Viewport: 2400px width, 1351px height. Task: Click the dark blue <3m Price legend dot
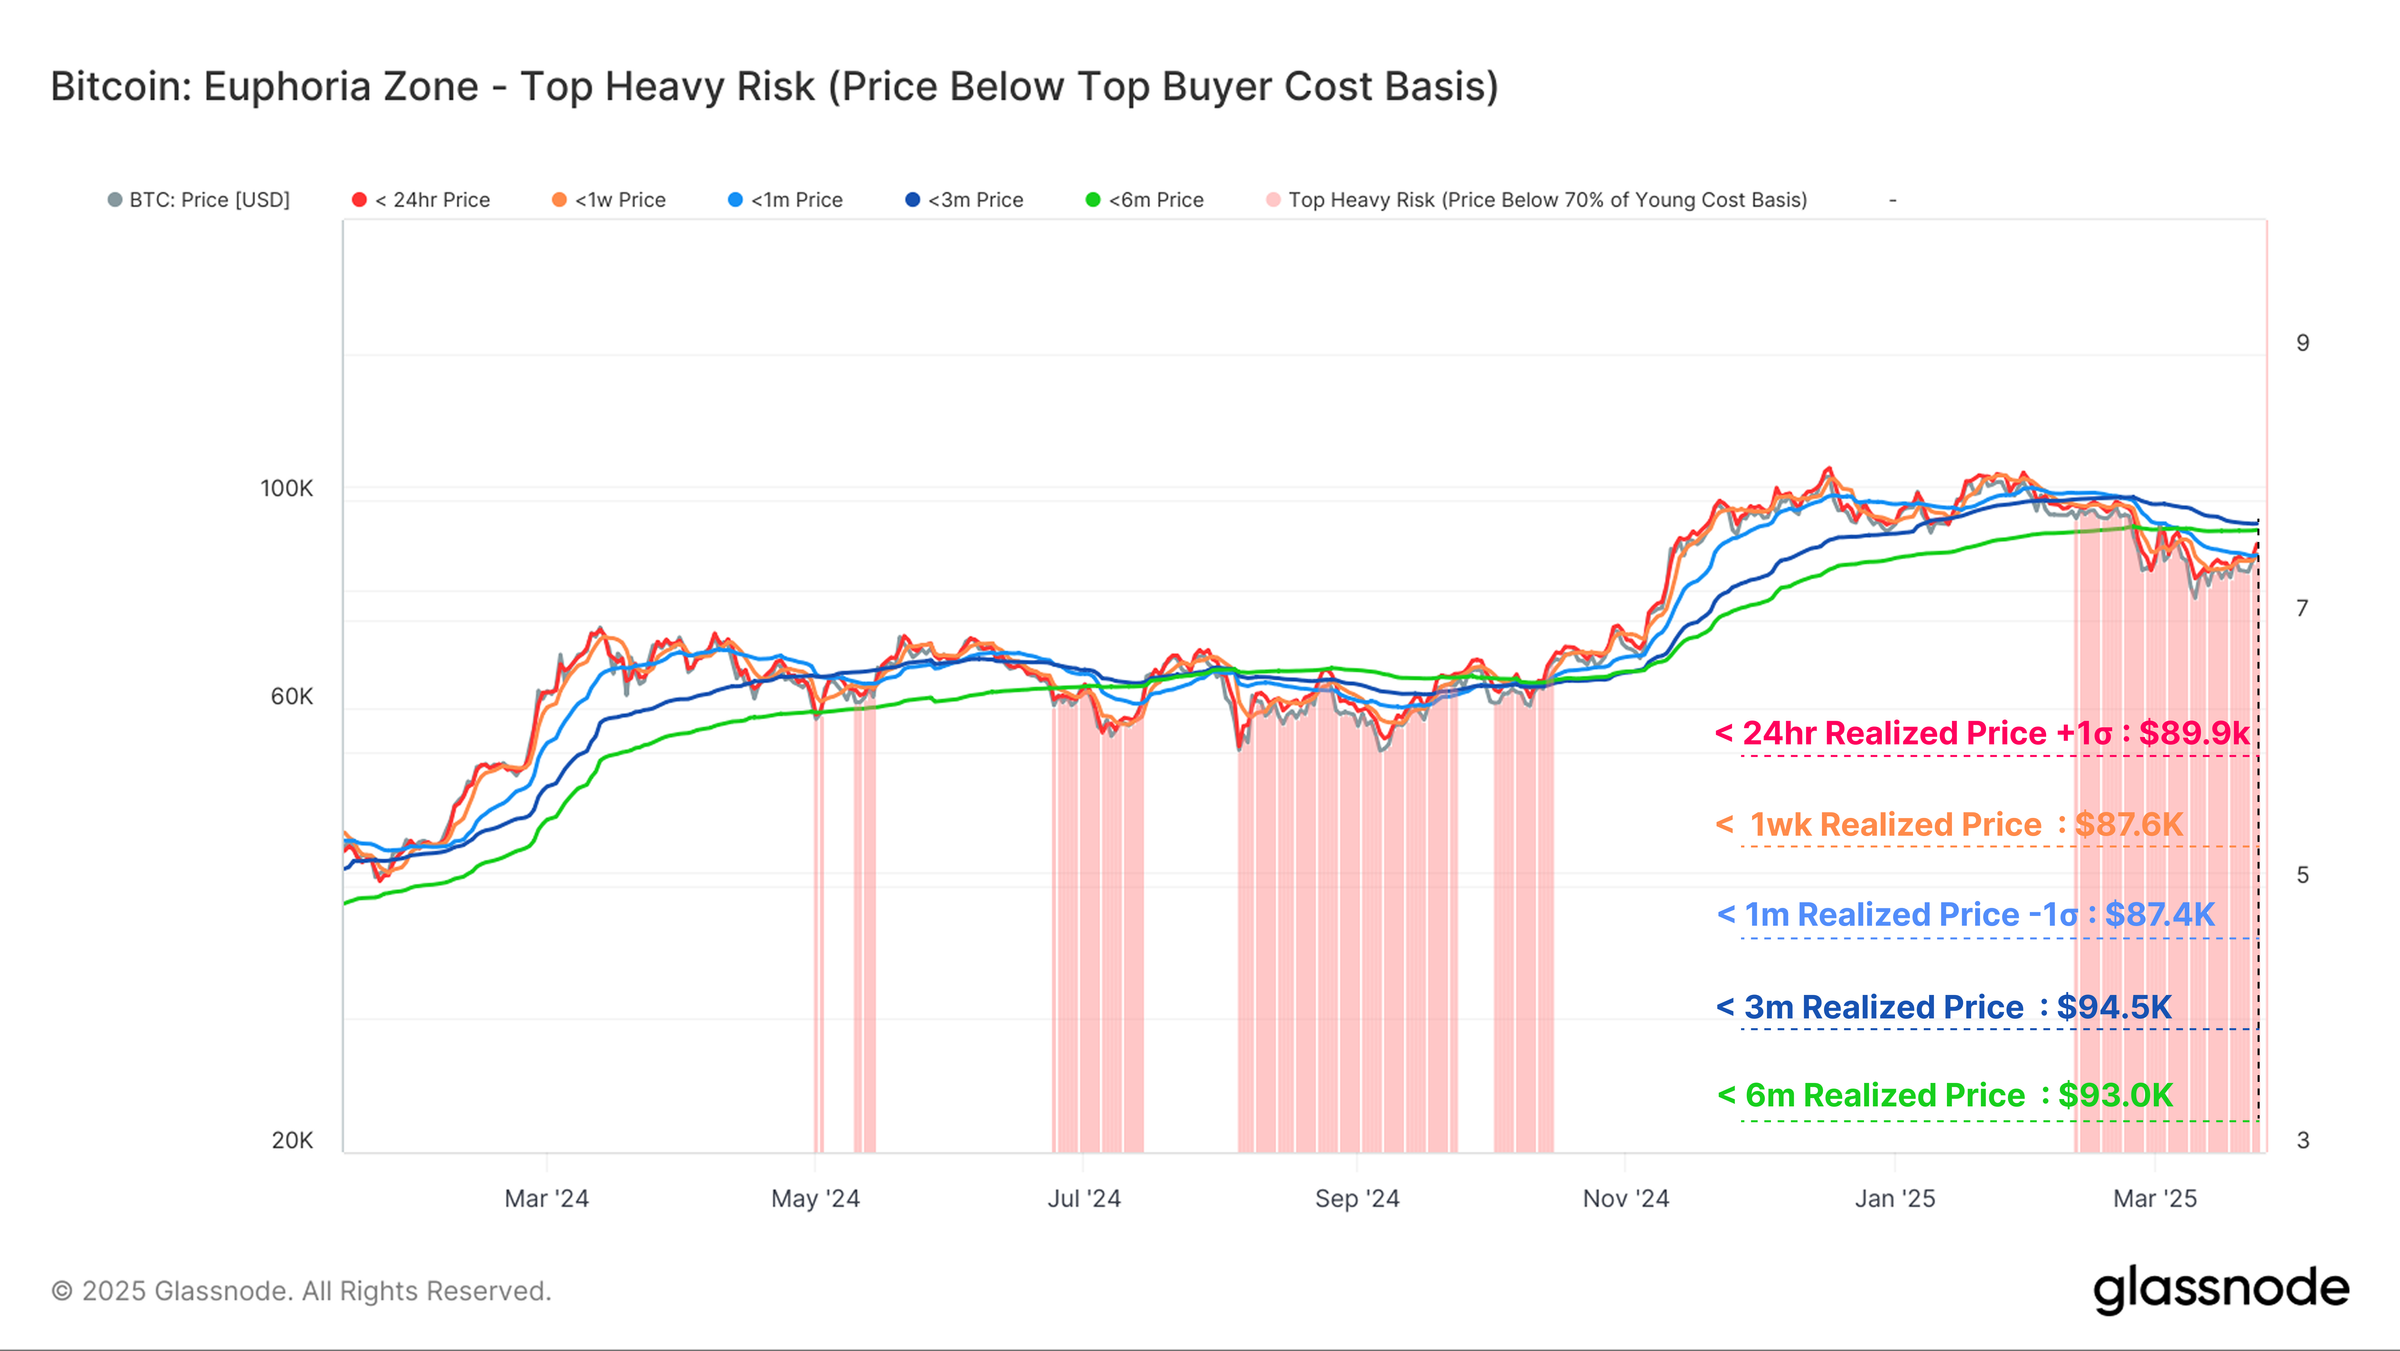point(912,200)
